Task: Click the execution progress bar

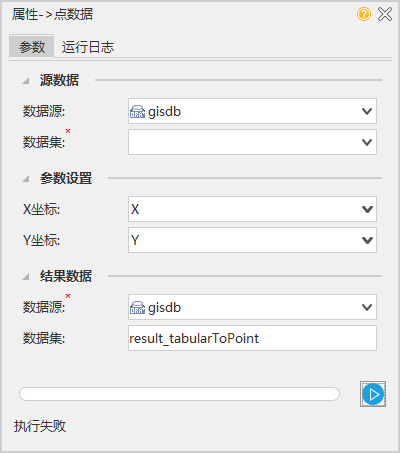Action: (x=179, y=394)
